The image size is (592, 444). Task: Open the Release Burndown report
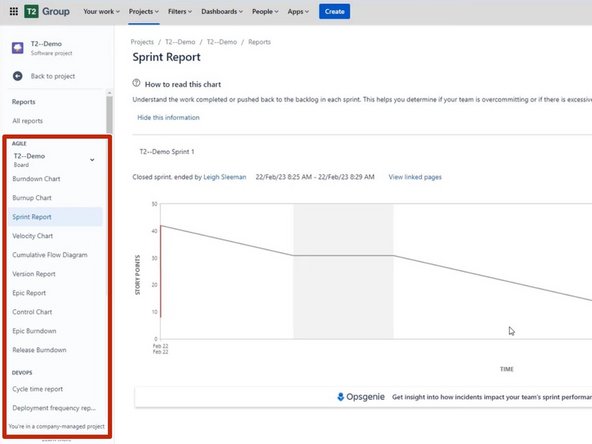[x=39, y=350]
